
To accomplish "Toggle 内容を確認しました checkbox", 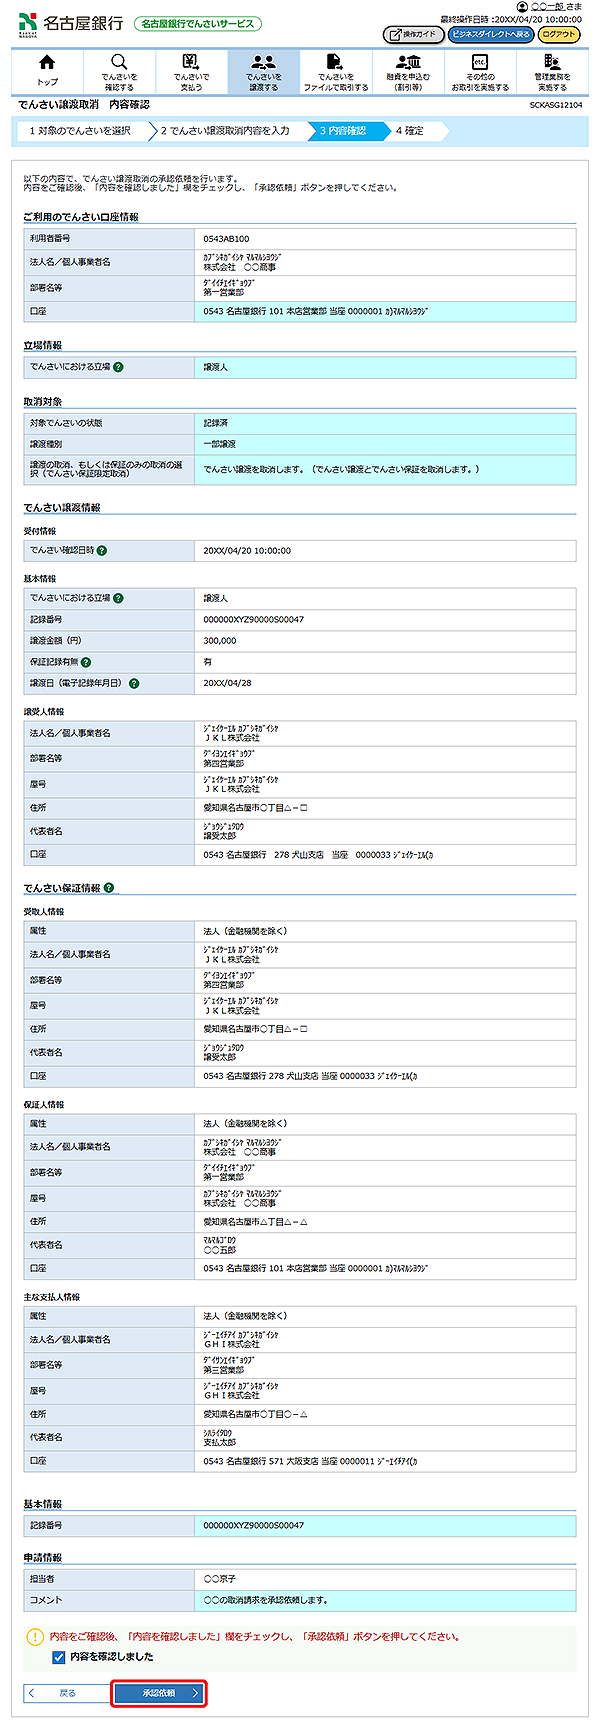I will [x=59, y=1656].
